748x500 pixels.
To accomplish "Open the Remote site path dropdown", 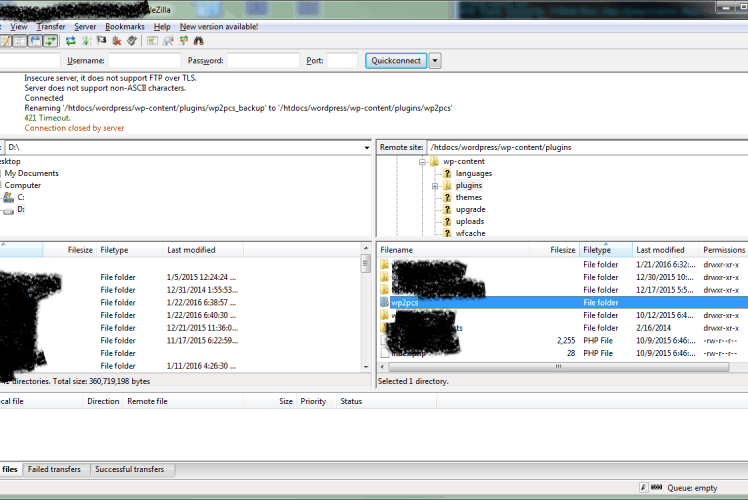I will pos(740,147).
